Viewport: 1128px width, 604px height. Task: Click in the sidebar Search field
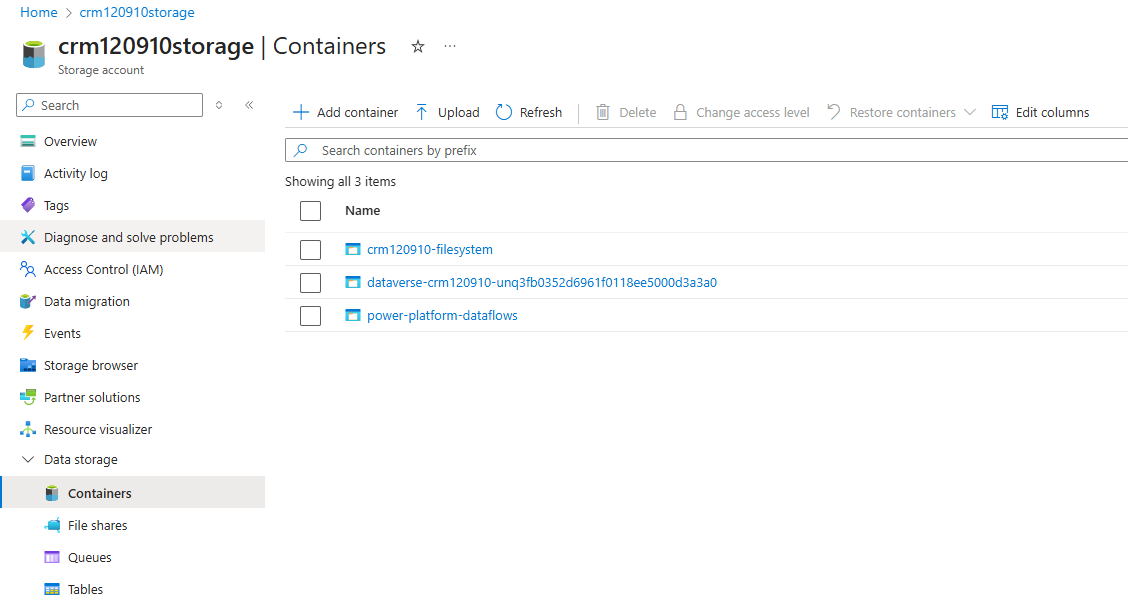click(x=109, y=105)
